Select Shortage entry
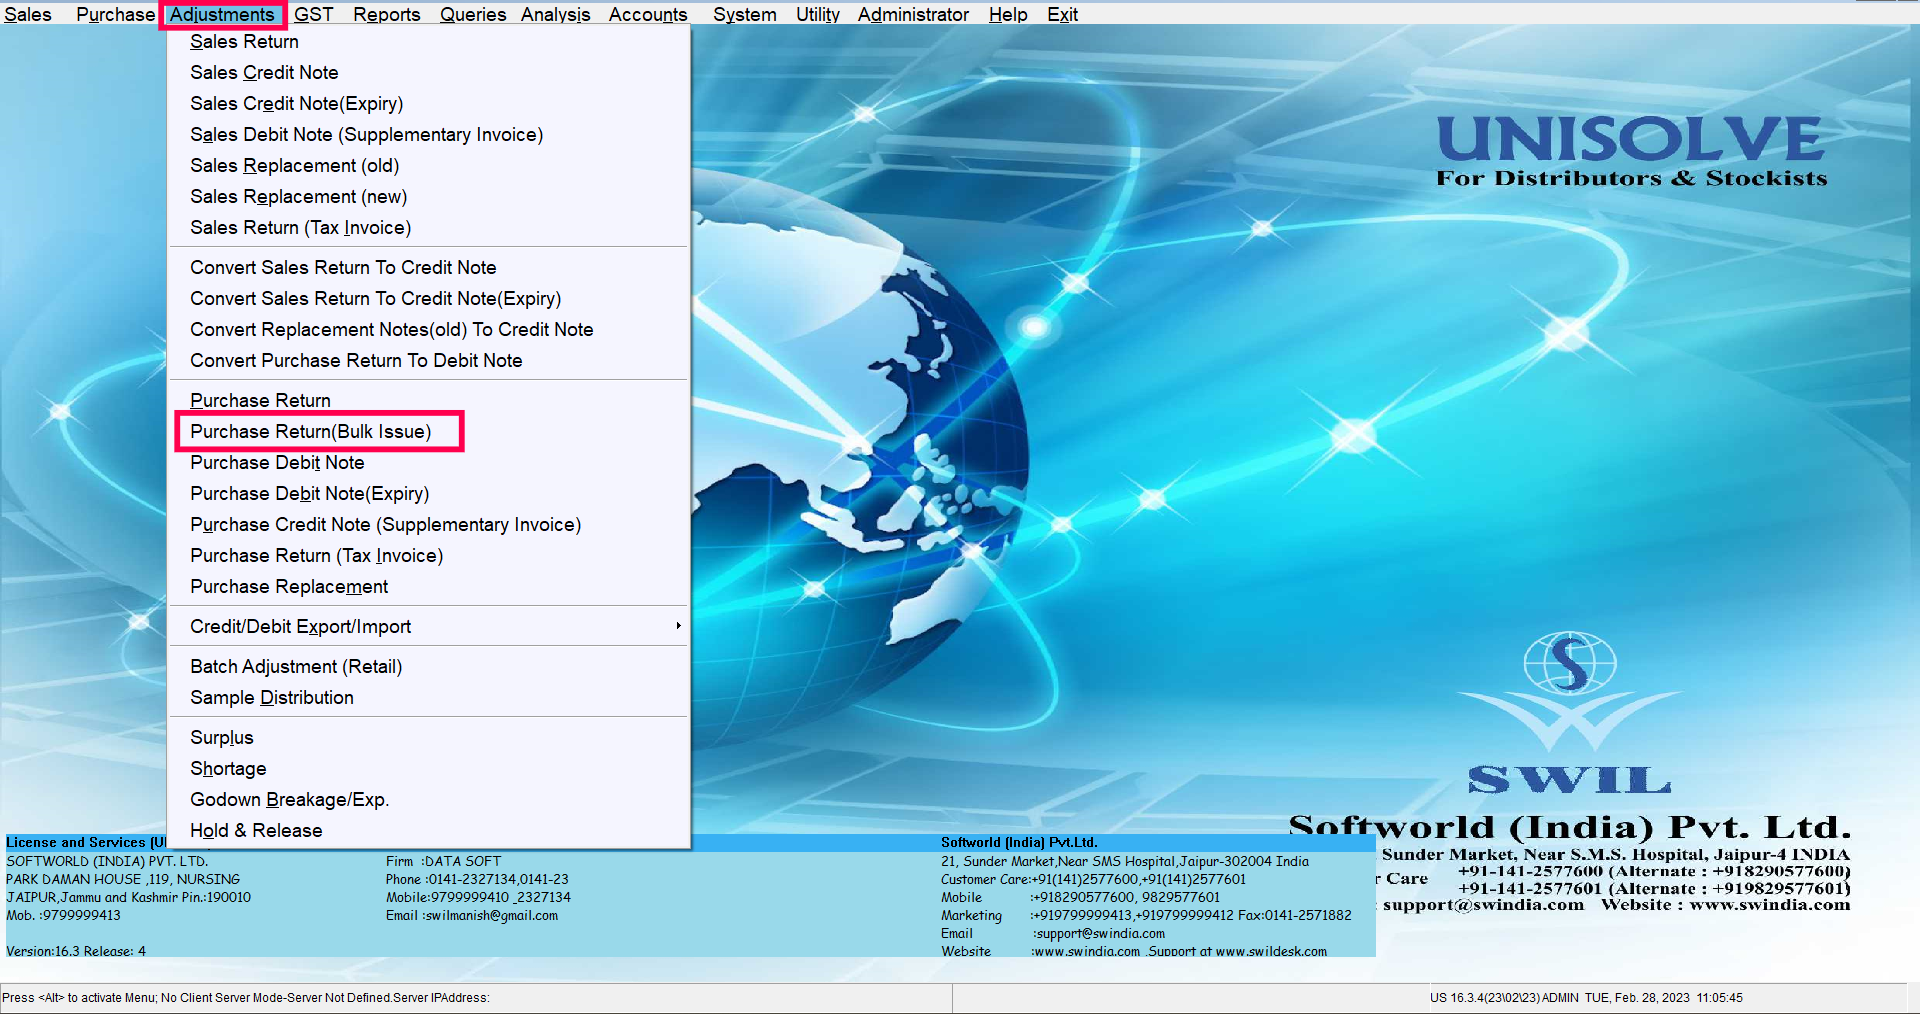The width and height of the screenshot is (1920, 1014). coord(429,769)
